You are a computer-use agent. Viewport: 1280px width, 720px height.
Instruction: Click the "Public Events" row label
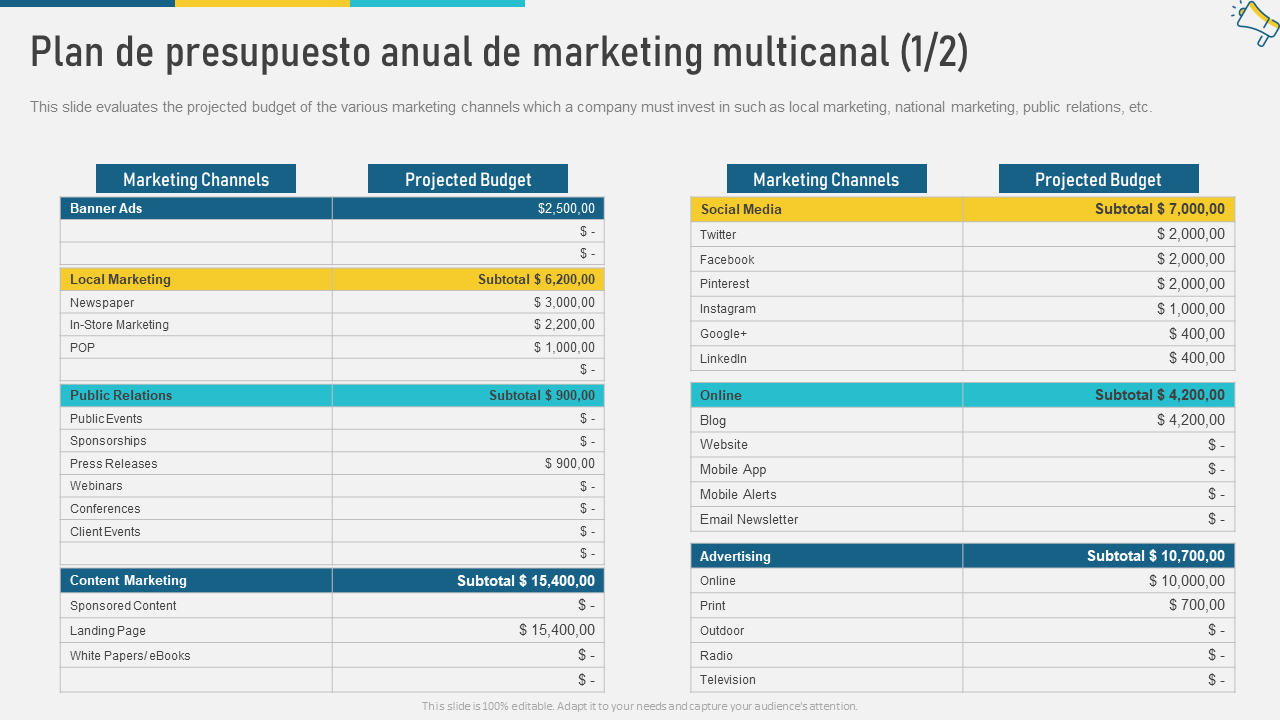point(106,419)
